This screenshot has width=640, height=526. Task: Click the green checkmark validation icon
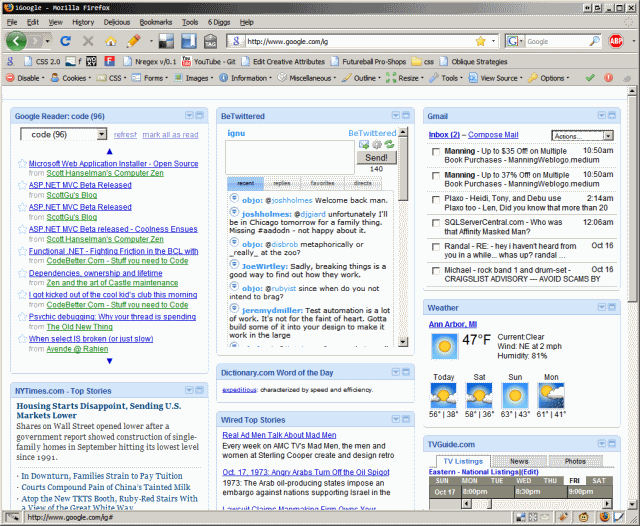(x=590, y=78)
